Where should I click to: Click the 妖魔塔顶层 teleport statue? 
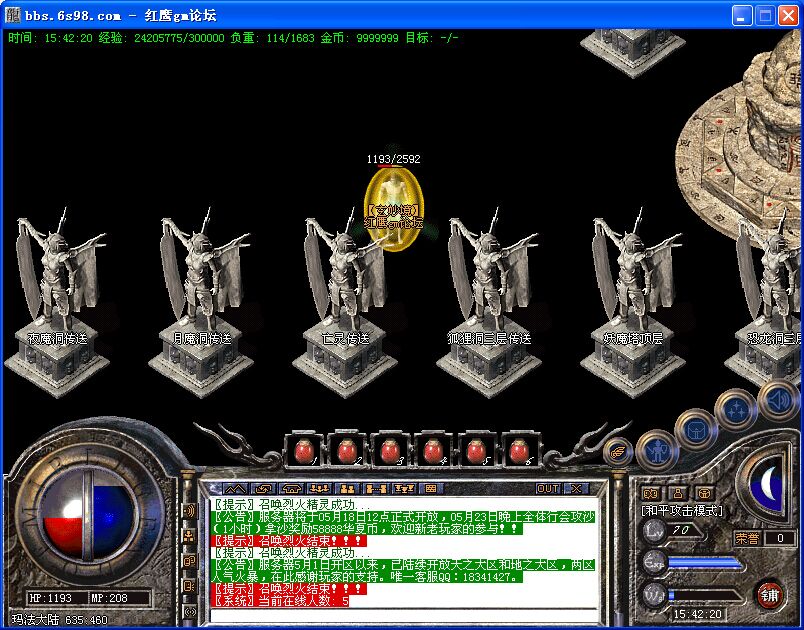click(633, 302)
